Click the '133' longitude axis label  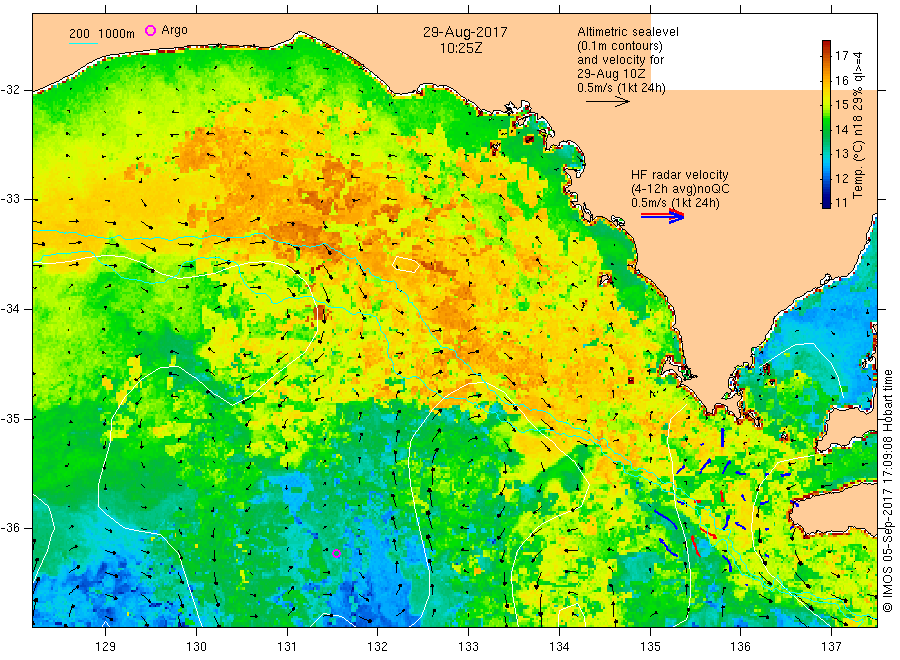click(468, 647)
